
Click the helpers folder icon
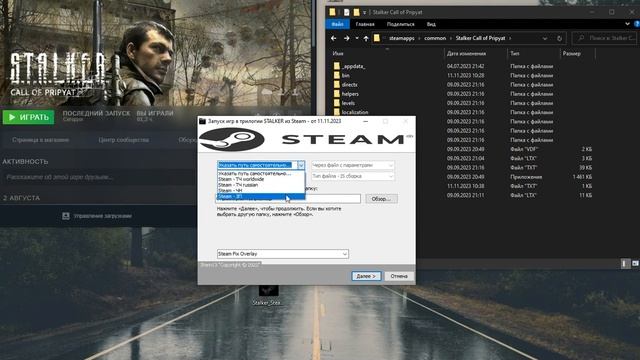pos(336,94)
